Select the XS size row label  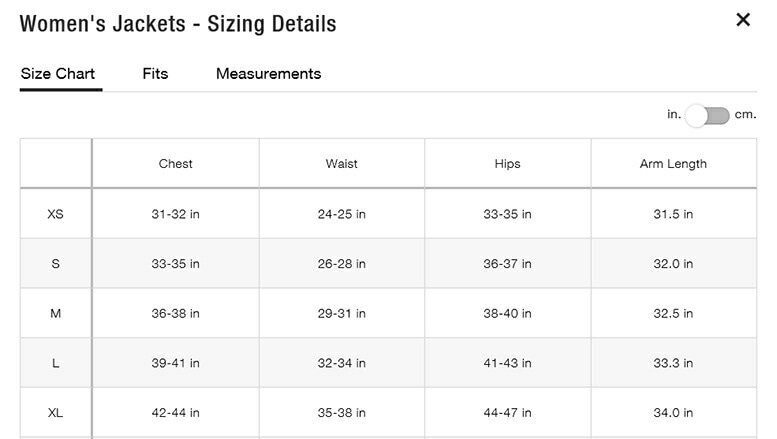56,214
